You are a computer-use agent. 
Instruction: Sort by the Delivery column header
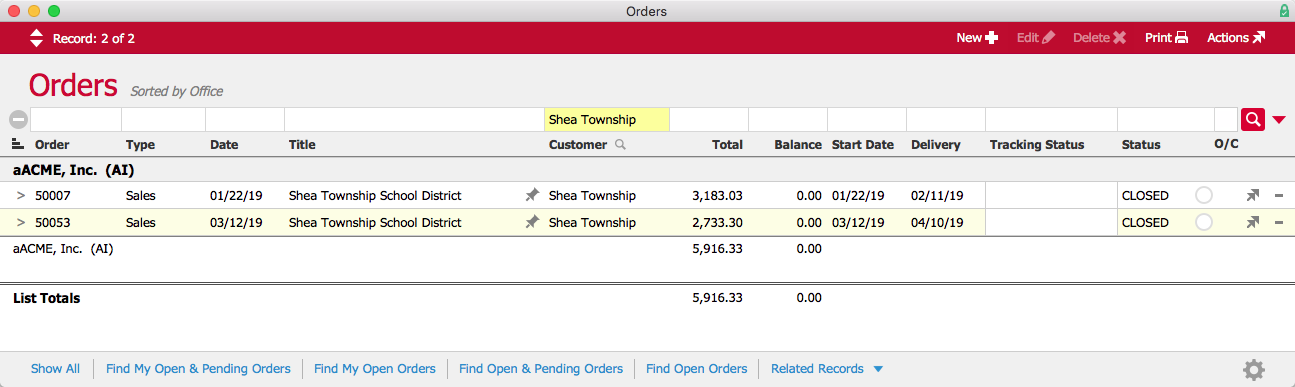click(936, 145)
